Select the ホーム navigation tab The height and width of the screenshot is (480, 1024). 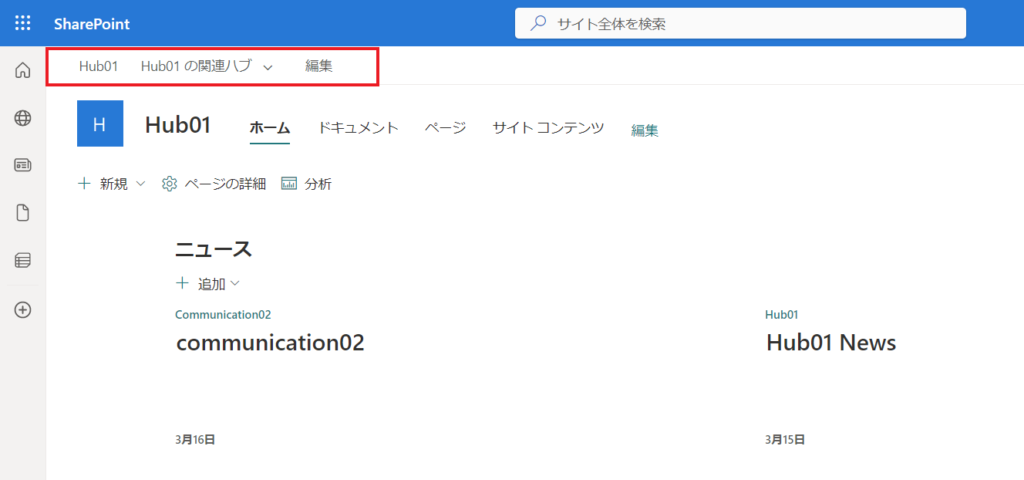point(270,128)
